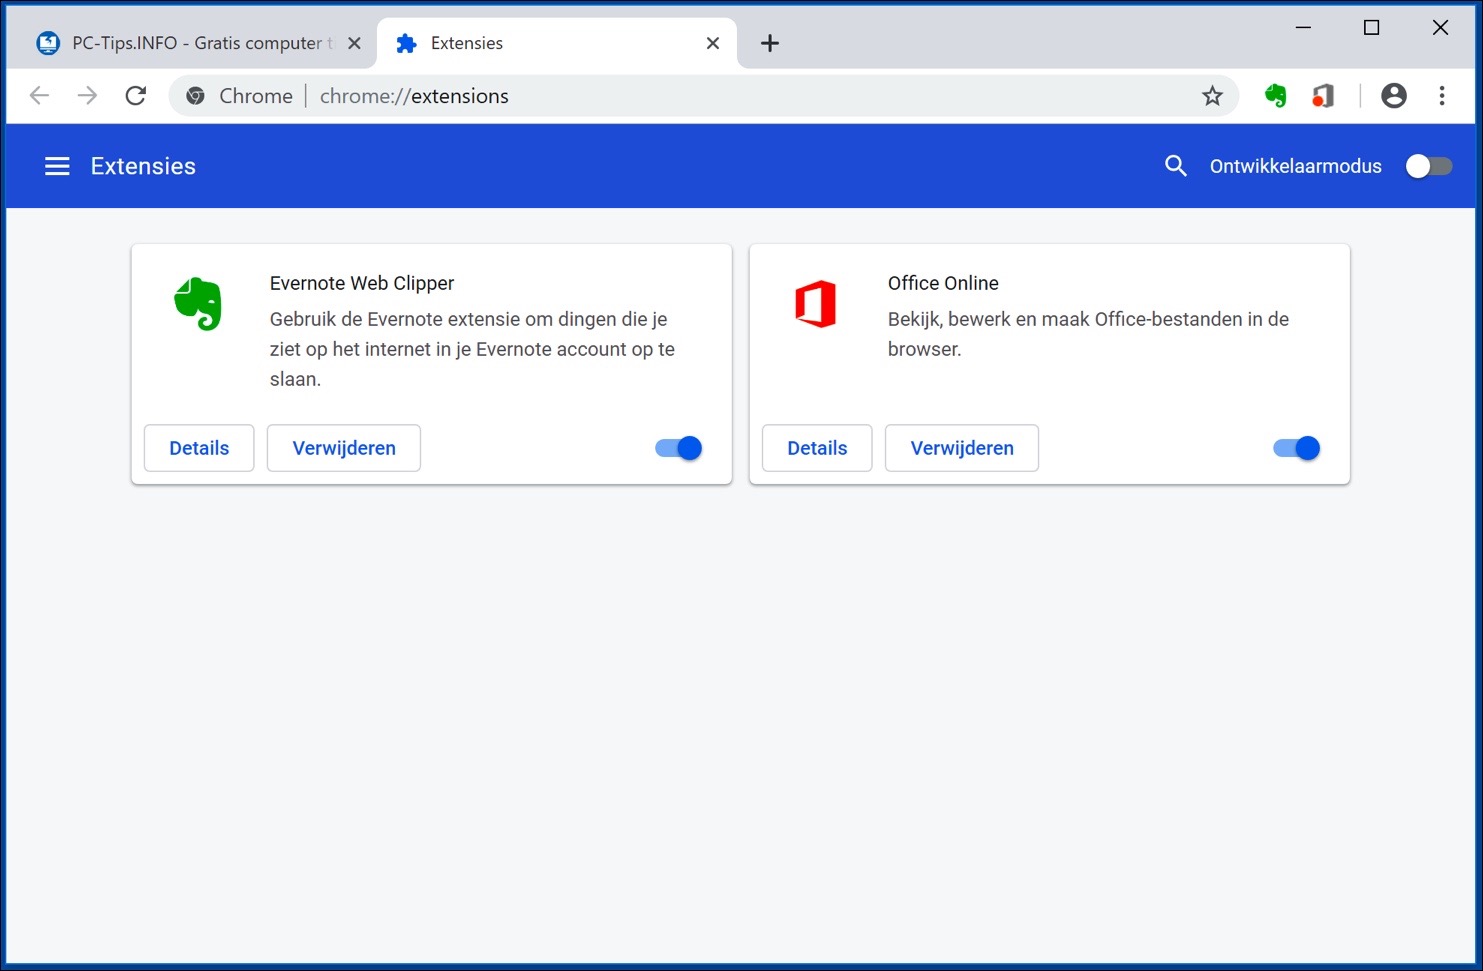Click the Chrome site info icon

tap(196, 96)
